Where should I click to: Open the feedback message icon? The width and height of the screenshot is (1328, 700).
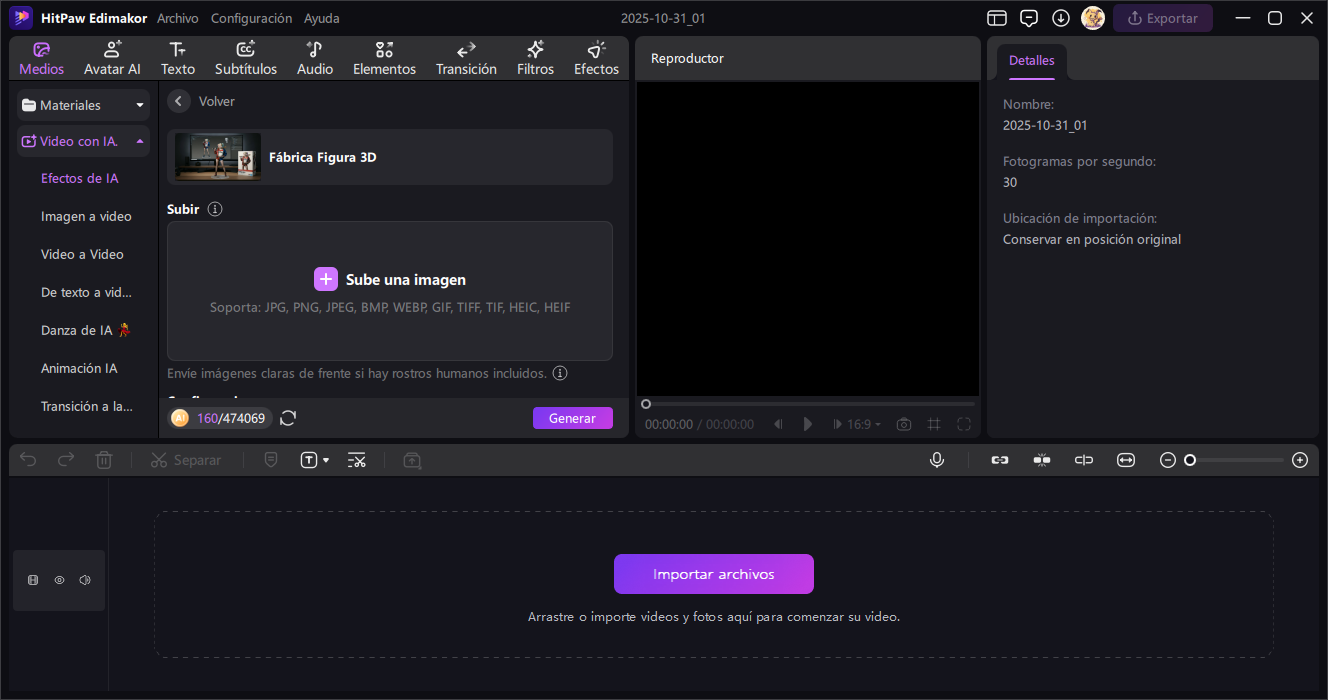[x=1029, y=18]
